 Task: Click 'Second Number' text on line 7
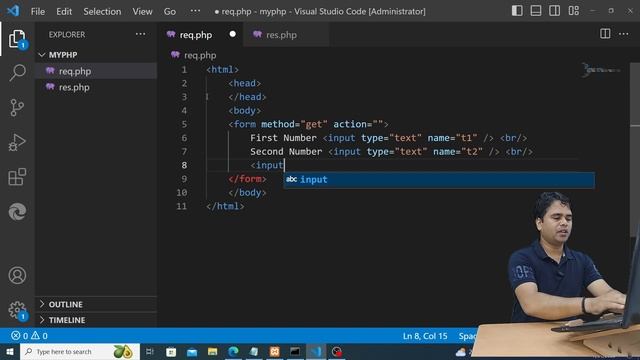(x=286, y=151)
